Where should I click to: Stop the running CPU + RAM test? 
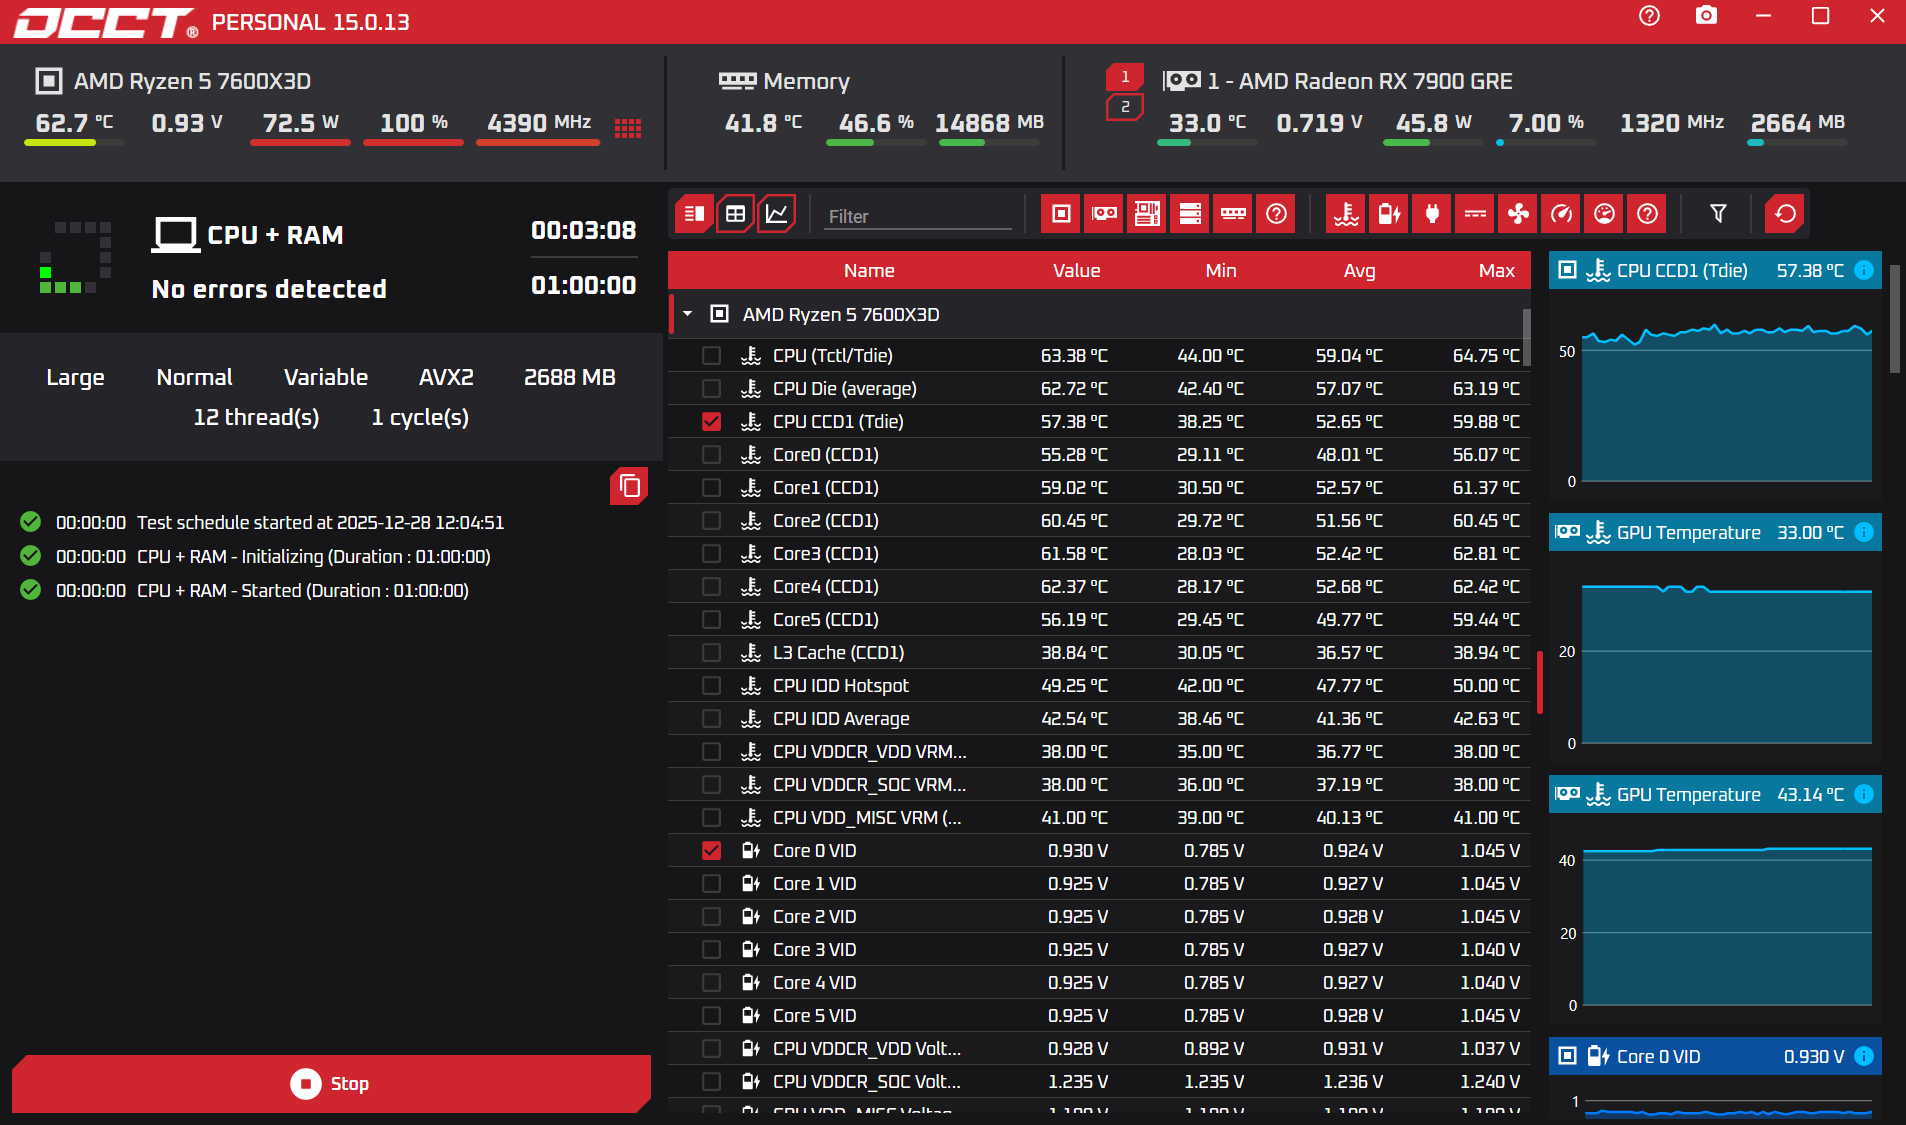coord(331,1084)
